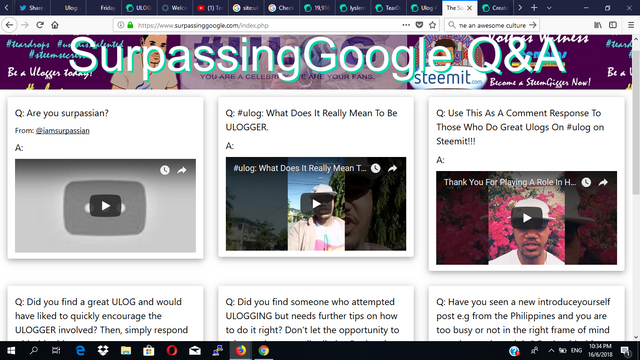Viewport: 640px width, 360px height.
Task: Open the '#ulog: What Does It Really Mean T...' video title
Action: pyautogui.click(x=300, y=168)
